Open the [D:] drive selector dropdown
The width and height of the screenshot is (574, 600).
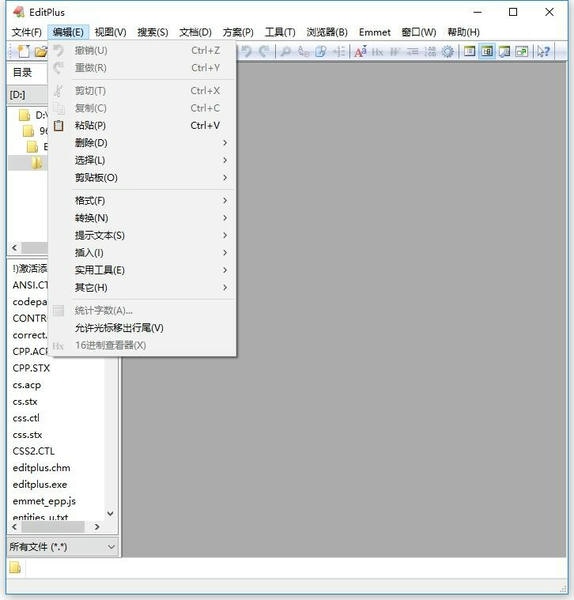coord(28,95)
